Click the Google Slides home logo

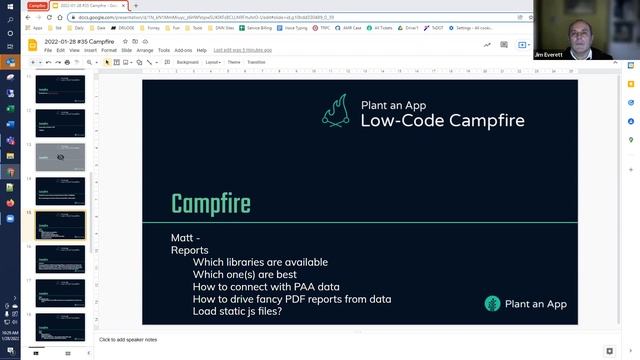pos(33,45)
